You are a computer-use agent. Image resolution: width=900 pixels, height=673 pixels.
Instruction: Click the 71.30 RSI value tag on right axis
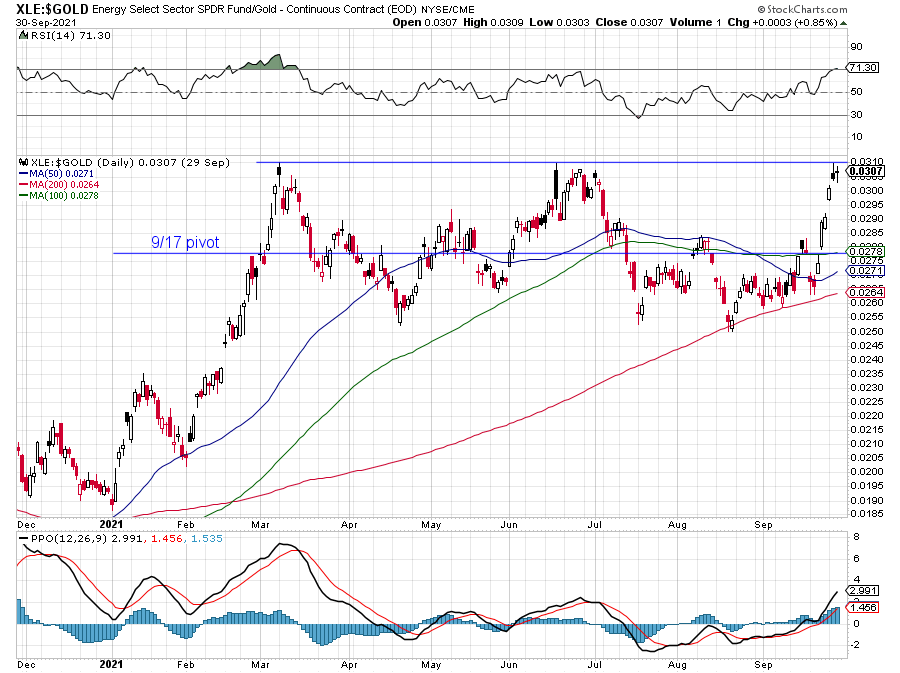[x=863, y=68]
